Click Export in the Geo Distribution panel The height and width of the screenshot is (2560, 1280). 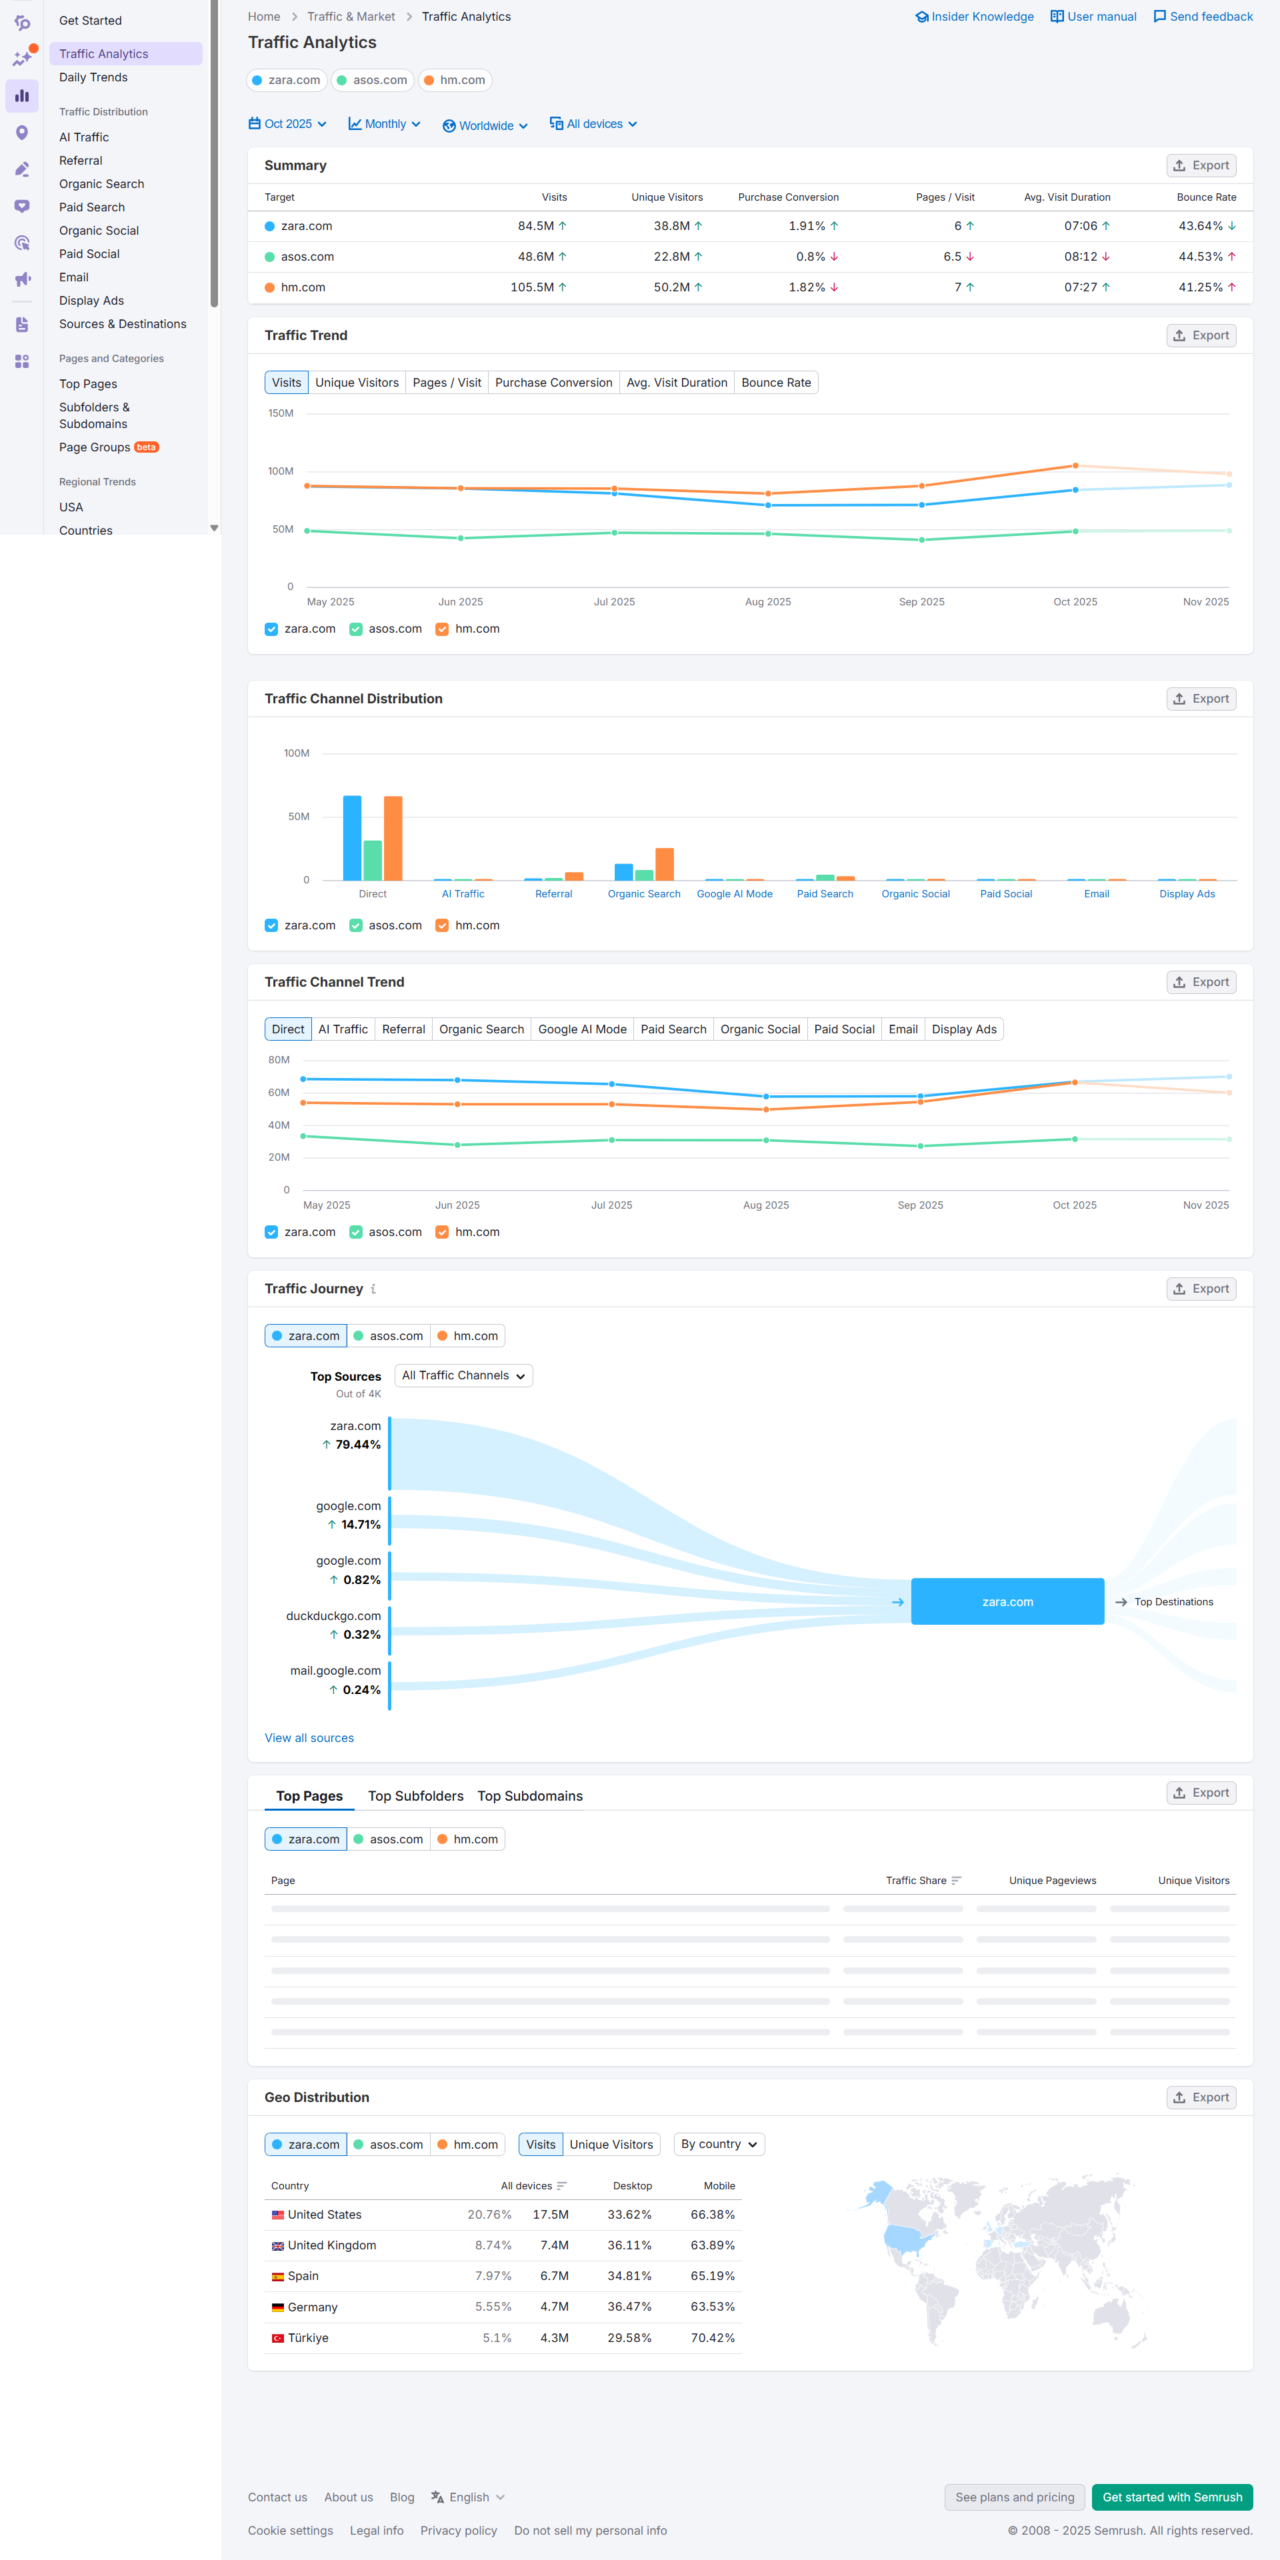tap(1201, 2098)
